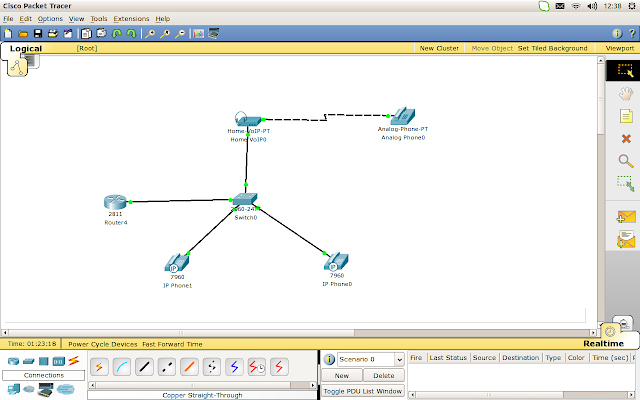Click Power Cycle Devices

point(102,344)
